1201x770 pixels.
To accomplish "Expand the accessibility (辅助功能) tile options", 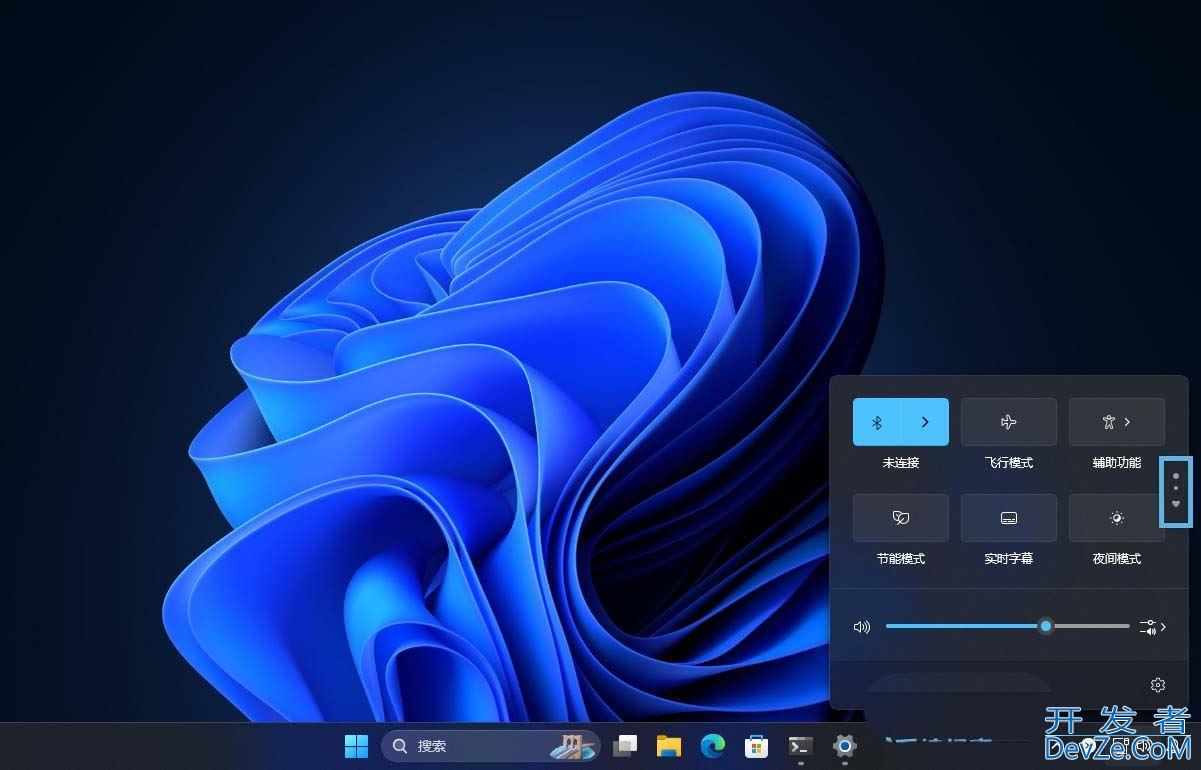I will click(1116, 422).
